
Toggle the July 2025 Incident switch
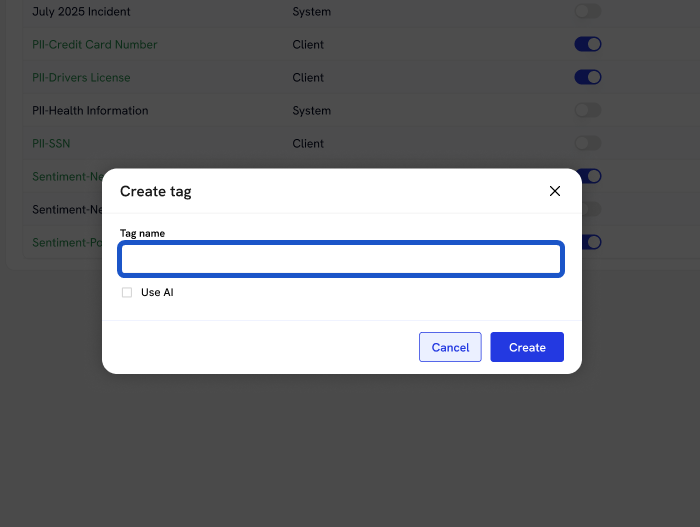(x=588, y=12)
